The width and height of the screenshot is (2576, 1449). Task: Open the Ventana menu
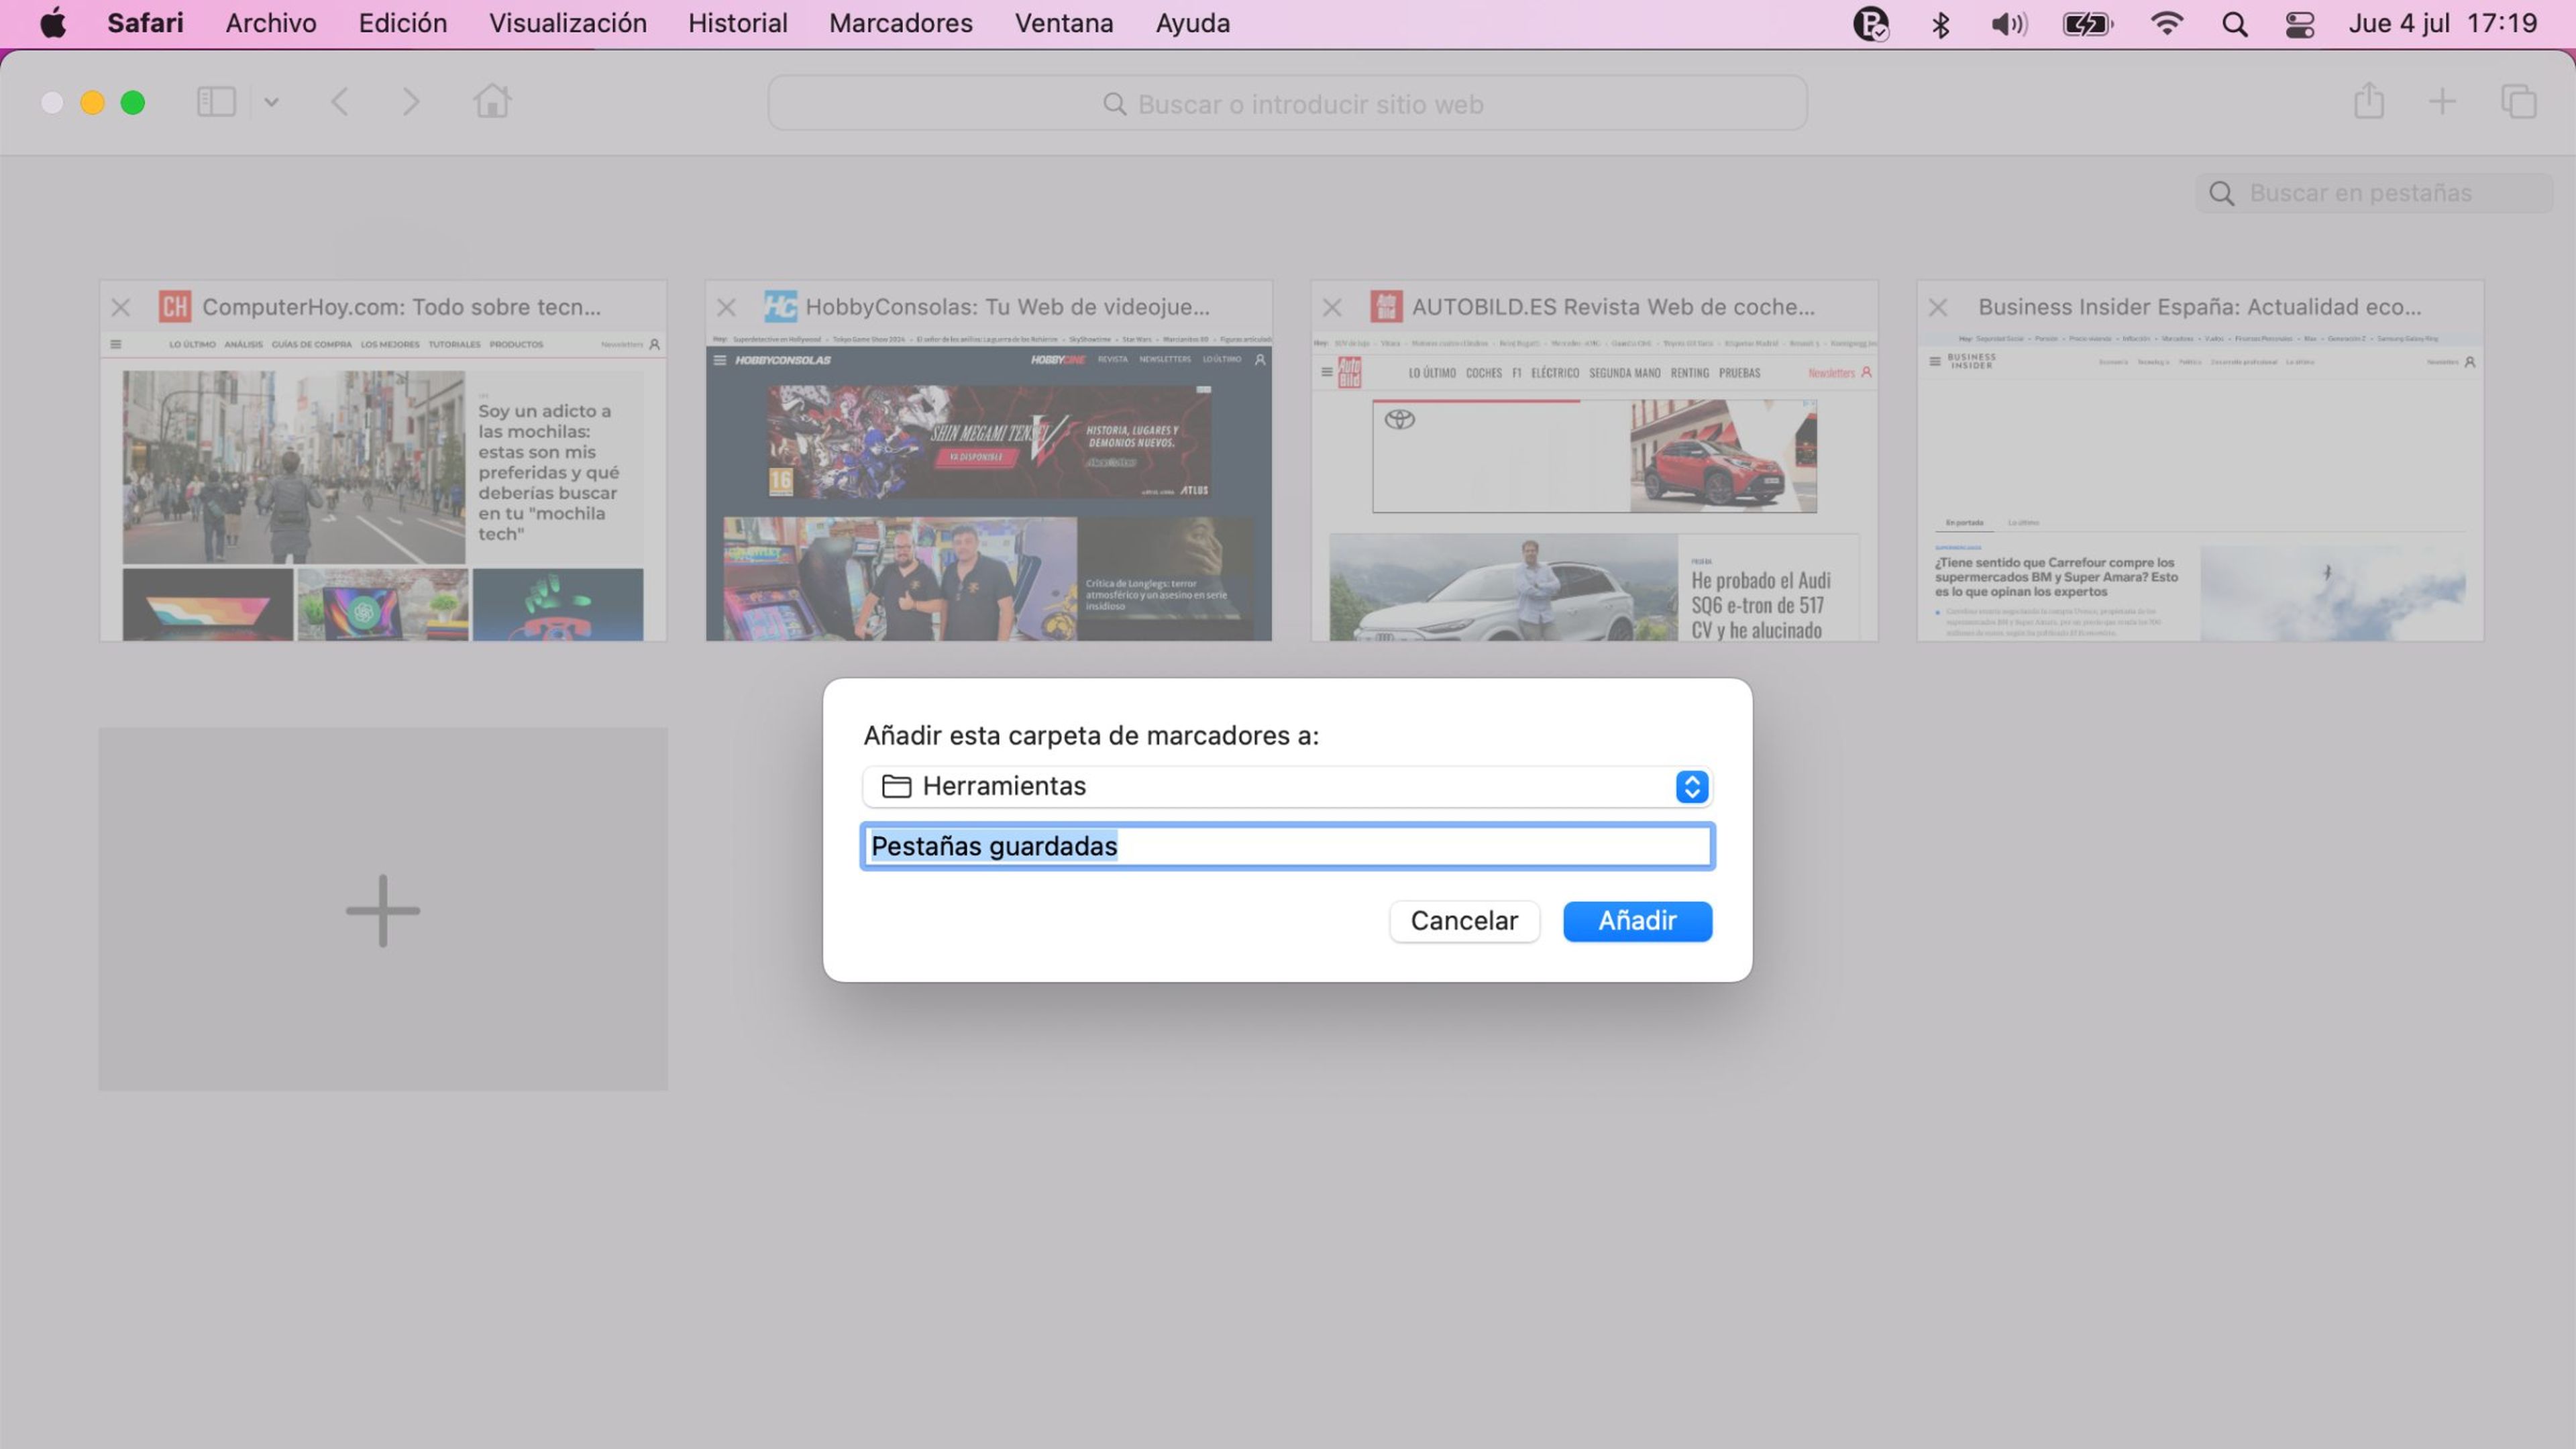click(x=1063, y=23)
